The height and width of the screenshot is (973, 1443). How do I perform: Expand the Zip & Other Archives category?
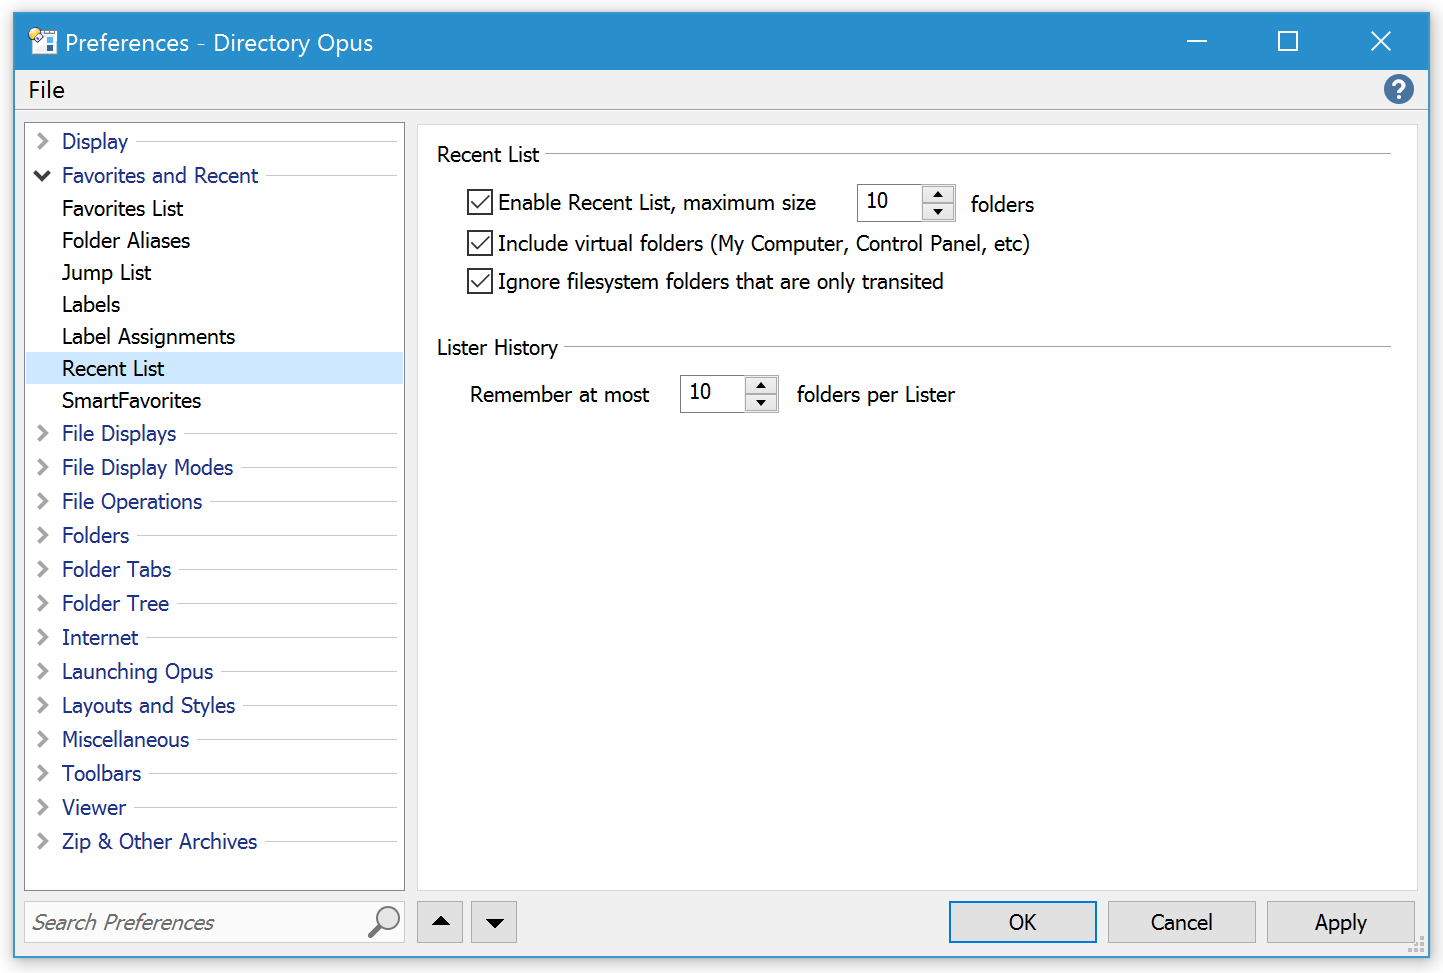[43, 841]
